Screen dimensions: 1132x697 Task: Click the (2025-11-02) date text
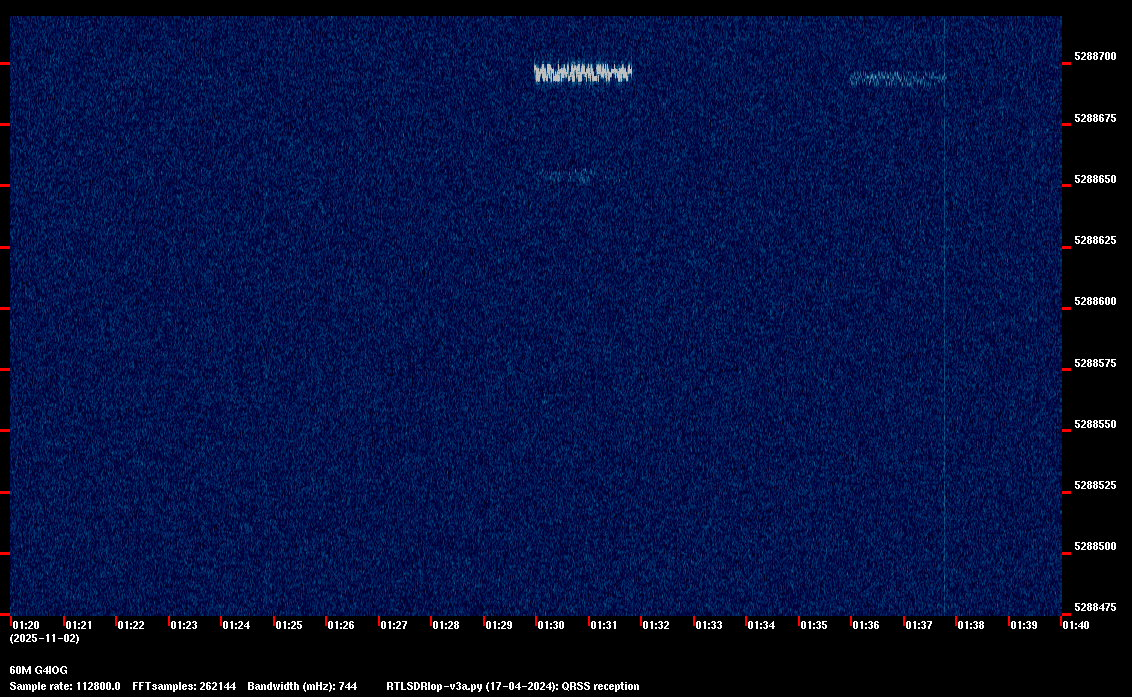(x=45, y=638)
